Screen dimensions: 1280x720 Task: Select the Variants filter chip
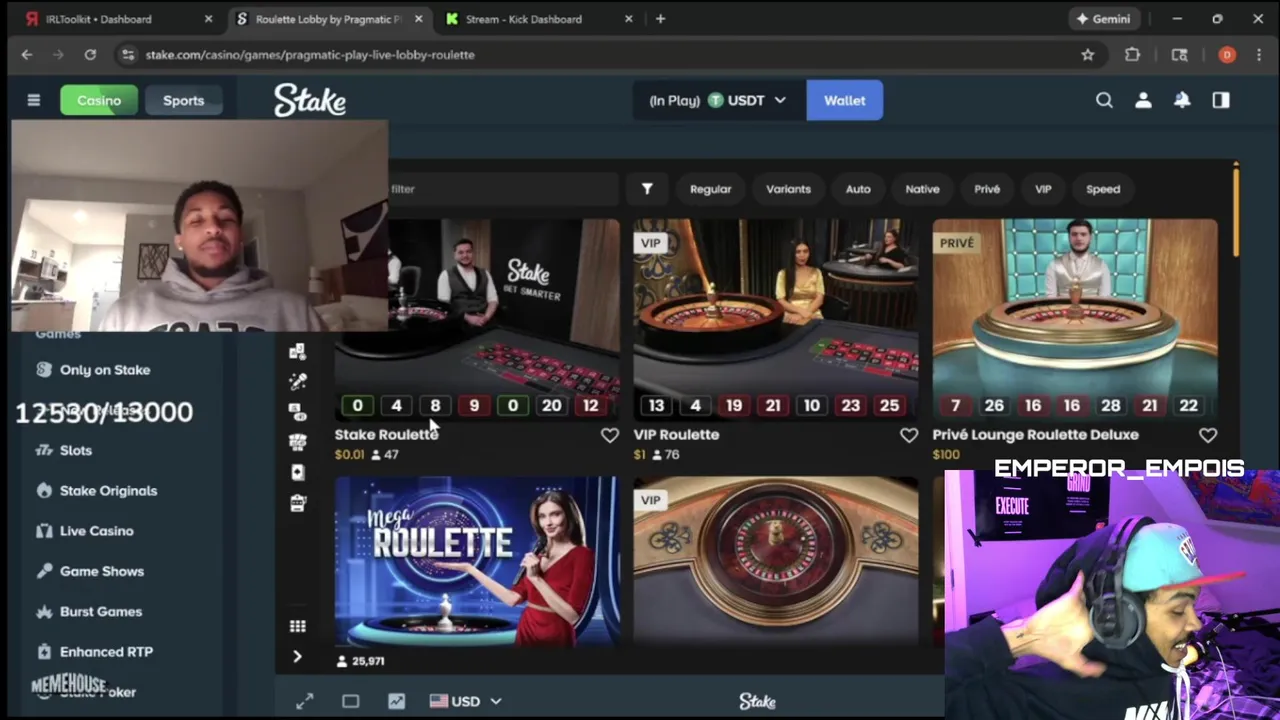(788, 188)
